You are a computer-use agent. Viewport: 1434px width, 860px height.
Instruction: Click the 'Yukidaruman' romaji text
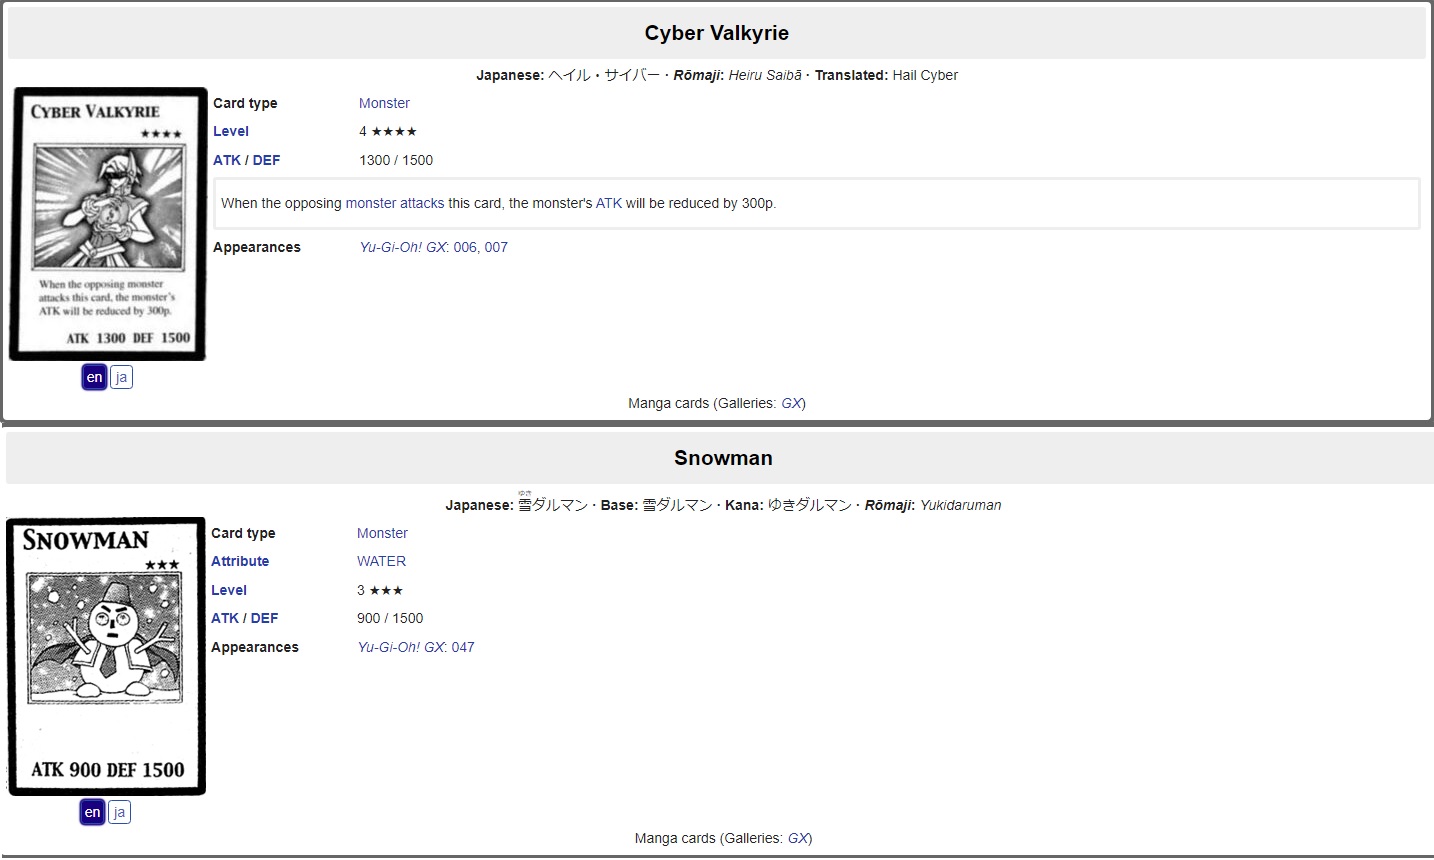(960, 505)
